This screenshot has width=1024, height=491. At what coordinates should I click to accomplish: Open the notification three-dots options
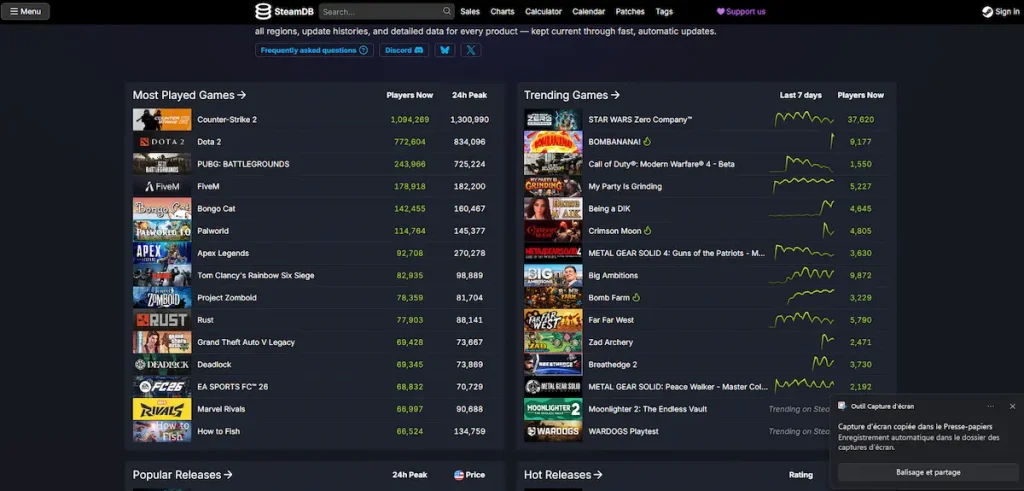991,406
